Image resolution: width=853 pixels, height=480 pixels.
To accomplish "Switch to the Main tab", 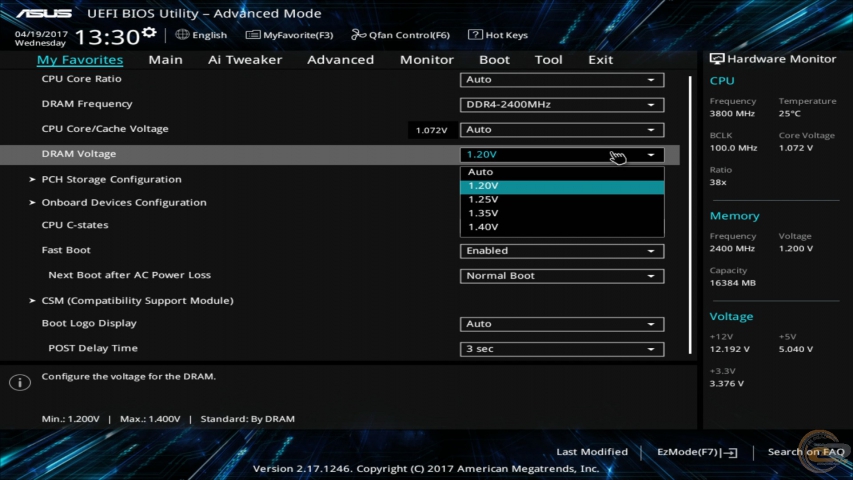I will [x=165, y=59].
